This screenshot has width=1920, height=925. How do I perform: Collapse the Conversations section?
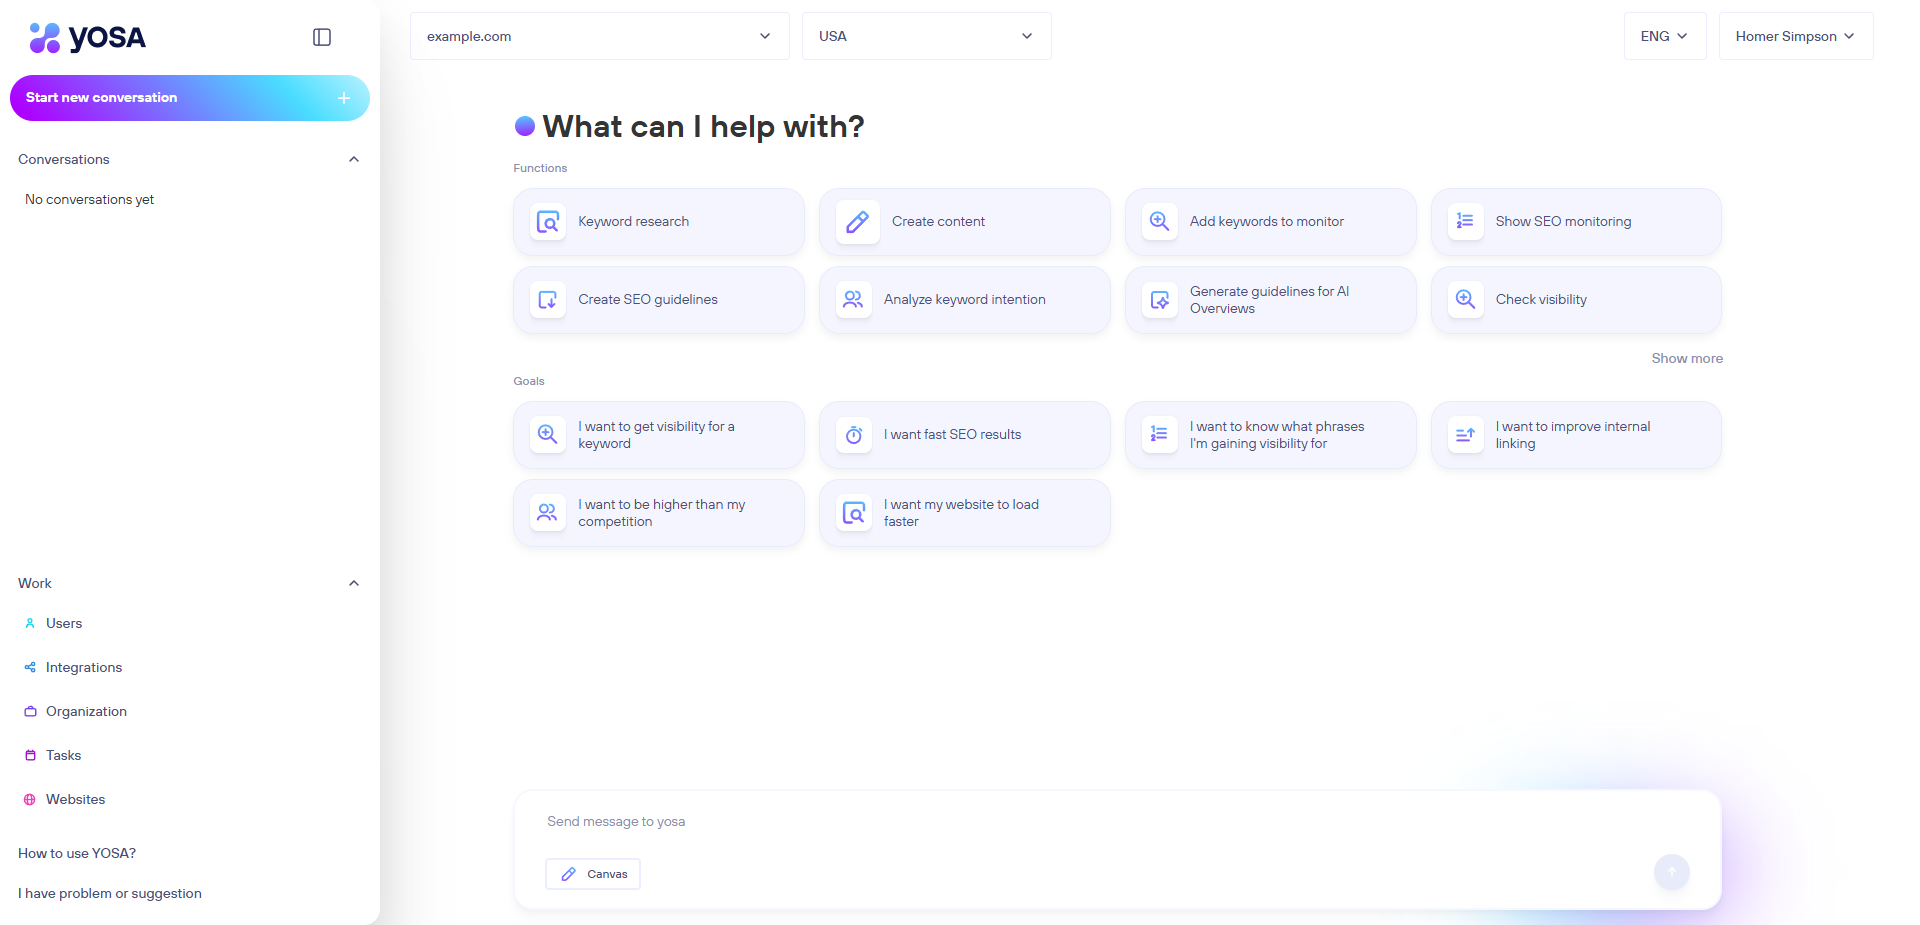tap(353, 160)
